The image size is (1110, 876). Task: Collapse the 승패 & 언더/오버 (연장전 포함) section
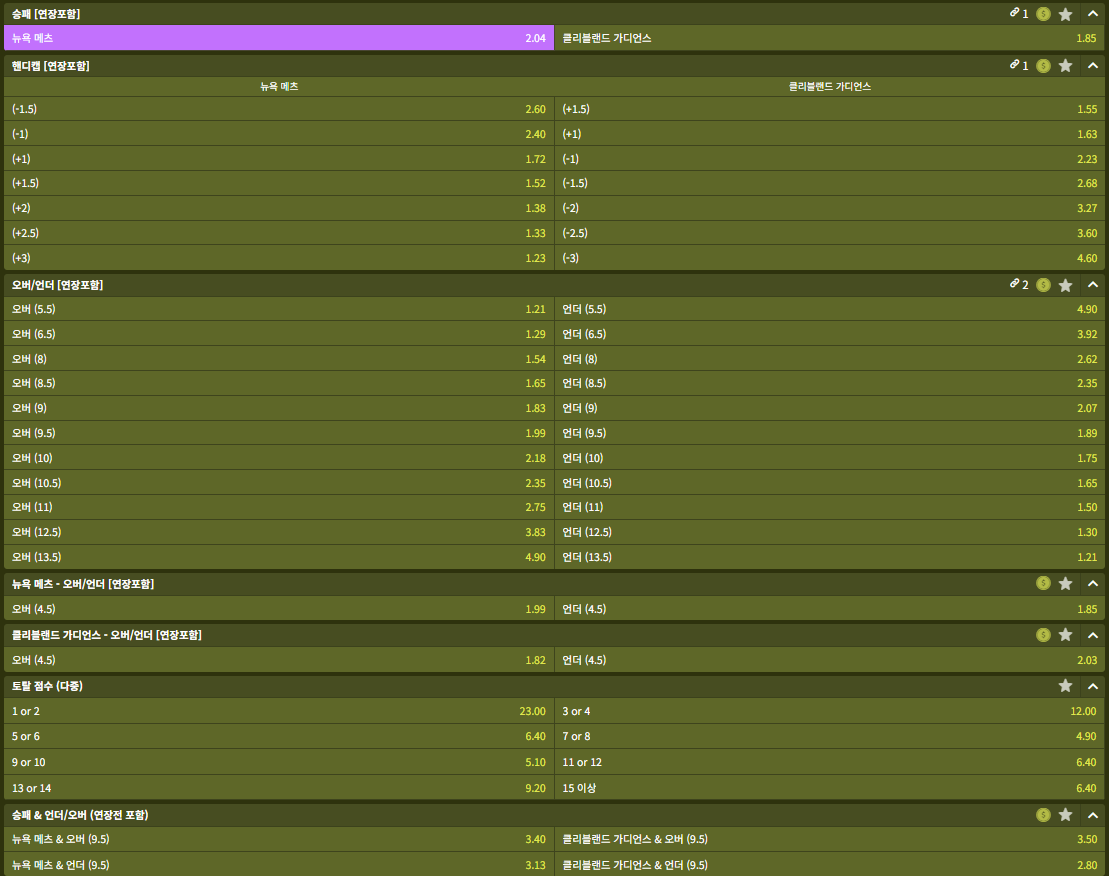(1093, 815)
